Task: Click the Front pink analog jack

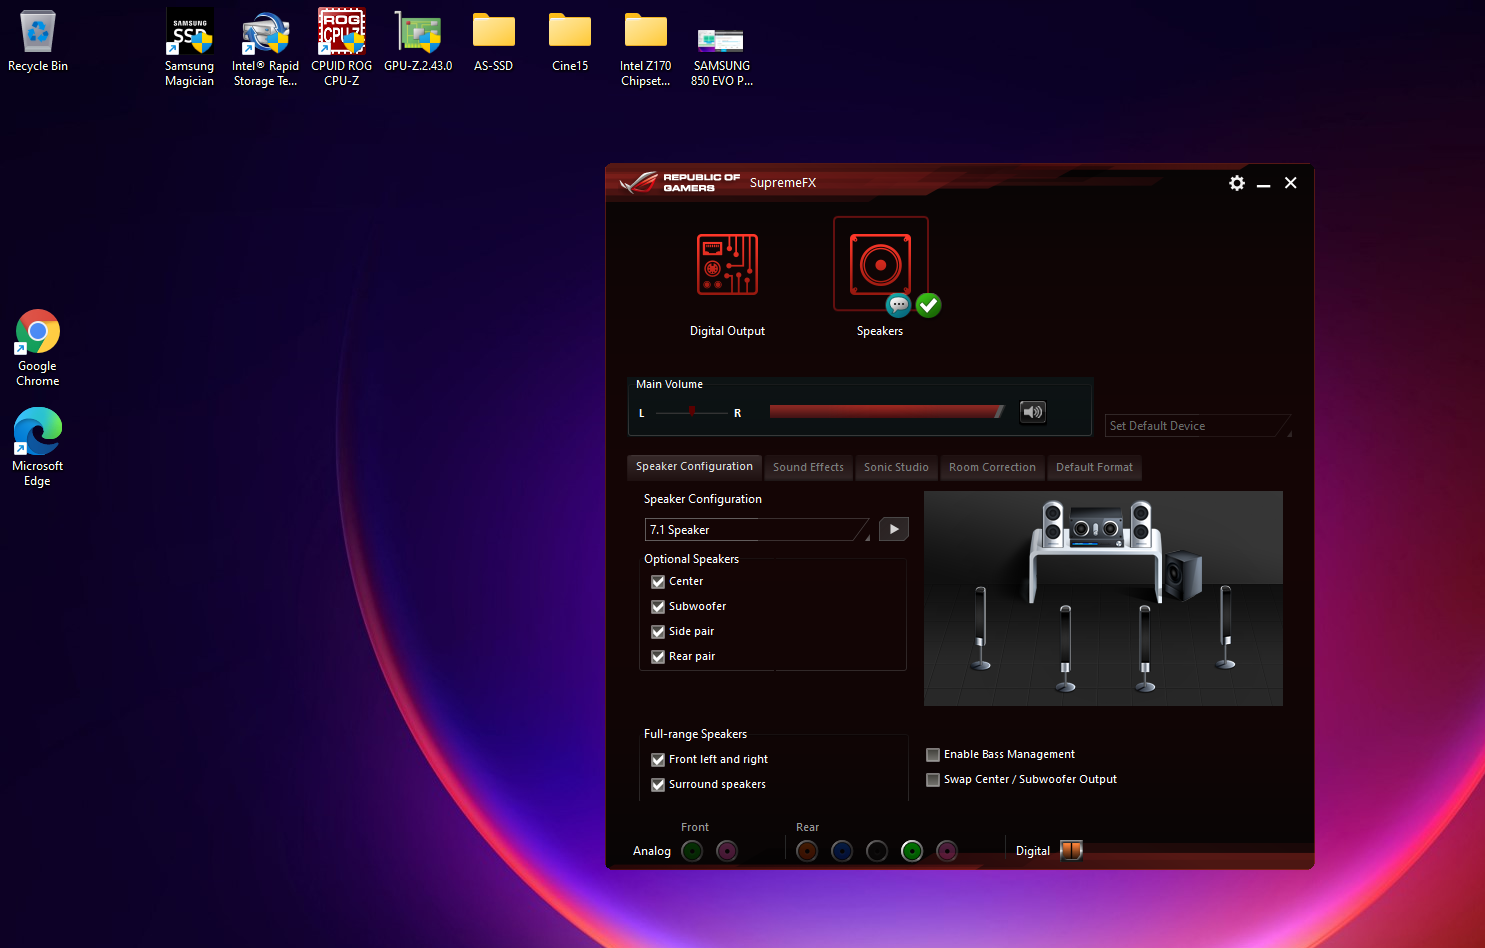Action: pos(727,851)
